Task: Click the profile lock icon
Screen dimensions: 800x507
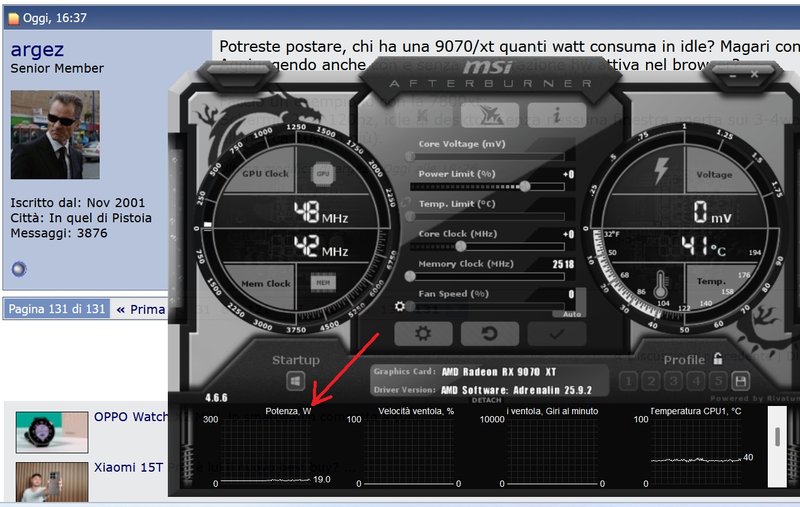Action: (x=718, y=359)
